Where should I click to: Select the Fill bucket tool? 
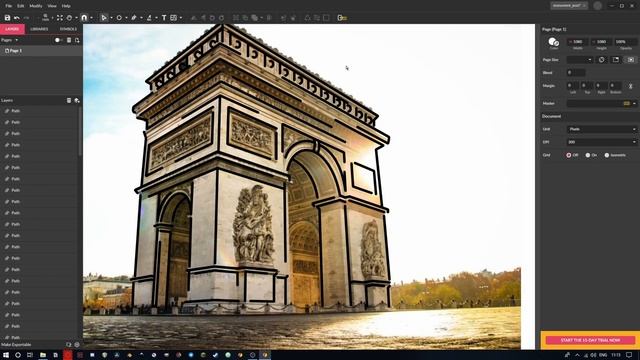149,18
